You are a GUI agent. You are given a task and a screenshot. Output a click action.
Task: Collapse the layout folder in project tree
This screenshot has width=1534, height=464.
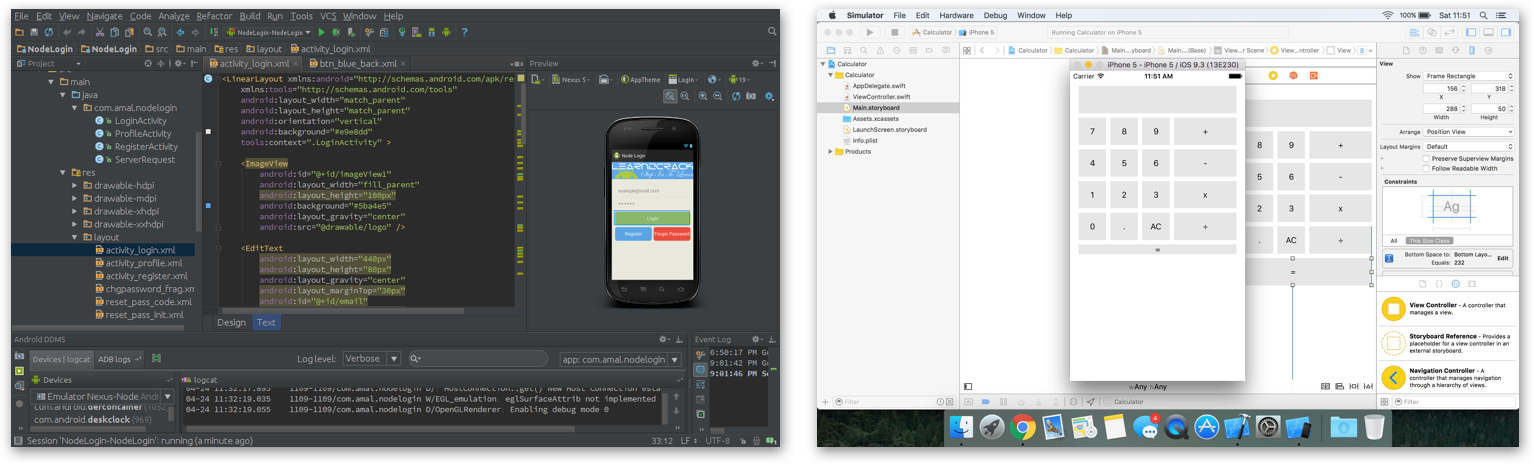pyautogui.click(x=75, y=238)
